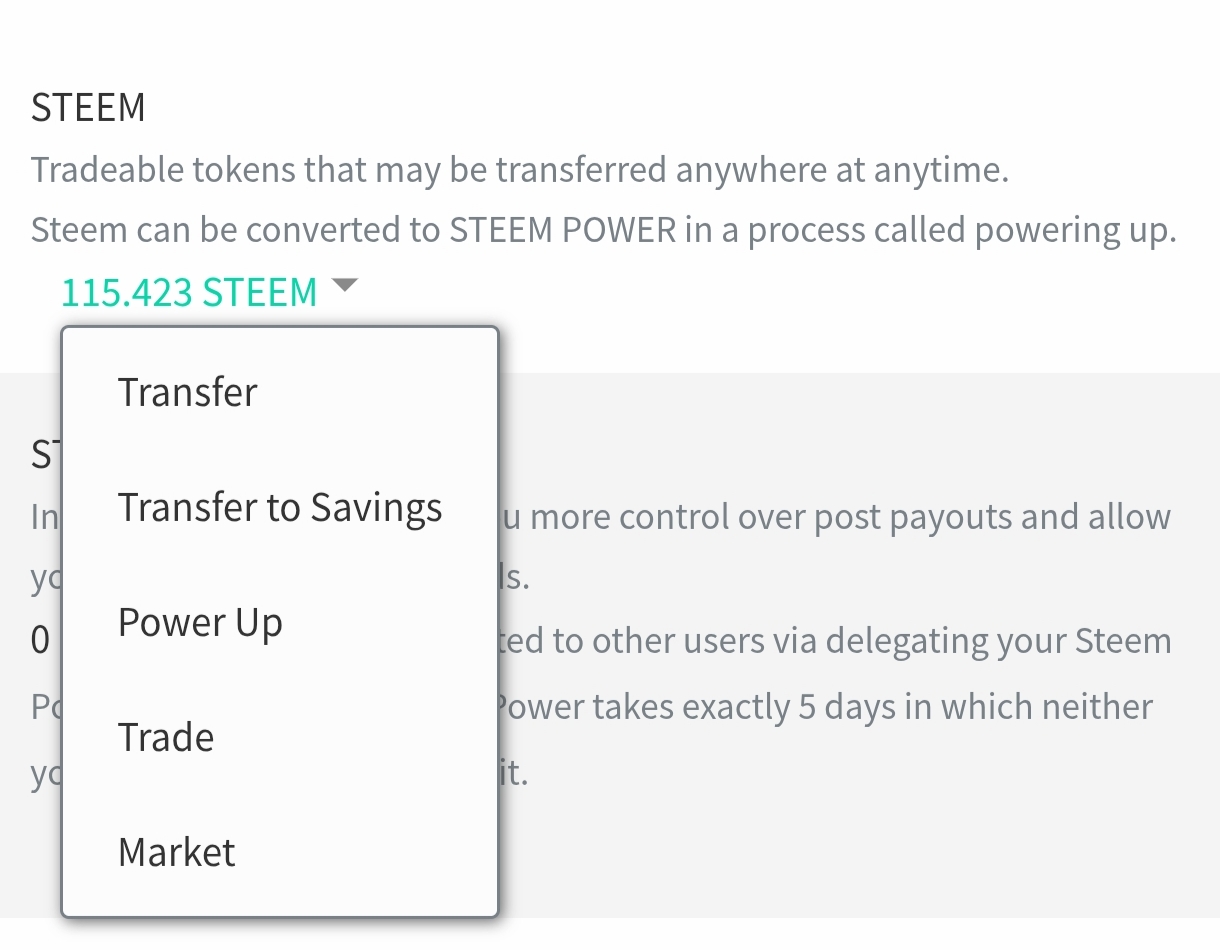Click the STEEM section heading
1220x950 pixels.
click(88, 107)
